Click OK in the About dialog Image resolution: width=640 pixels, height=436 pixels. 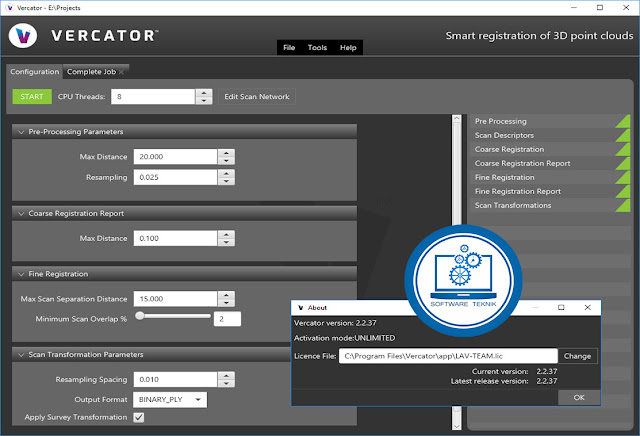coord(579,397)
